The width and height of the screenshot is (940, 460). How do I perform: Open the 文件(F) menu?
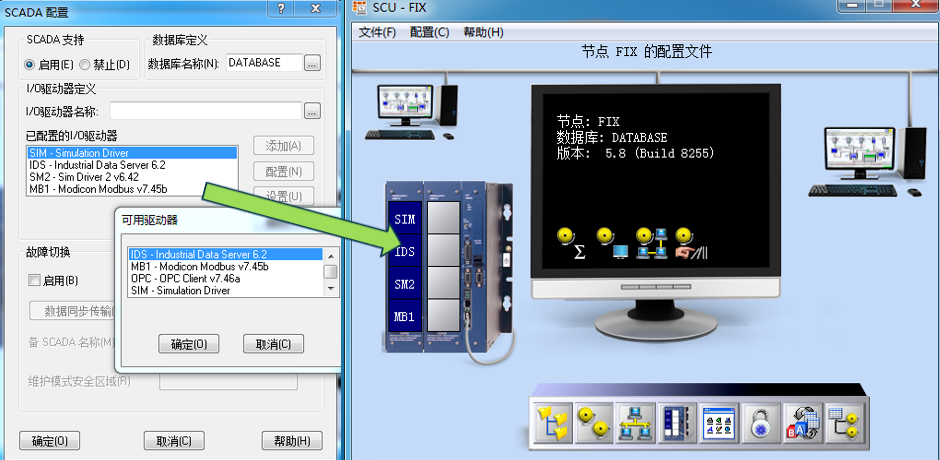[x=377, y=32]
